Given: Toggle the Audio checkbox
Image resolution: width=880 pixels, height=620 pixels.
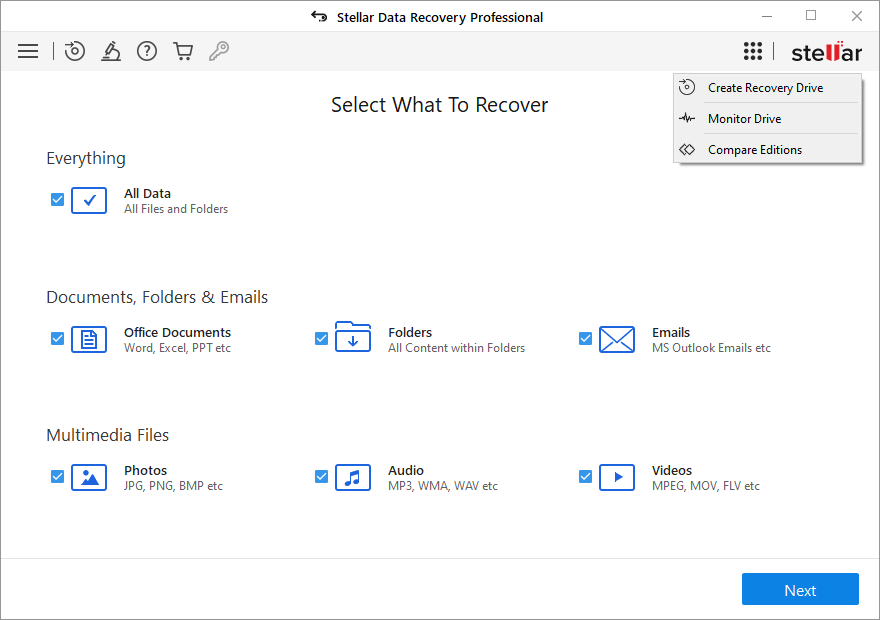Looking at the screenshot, I should (322, 477).
